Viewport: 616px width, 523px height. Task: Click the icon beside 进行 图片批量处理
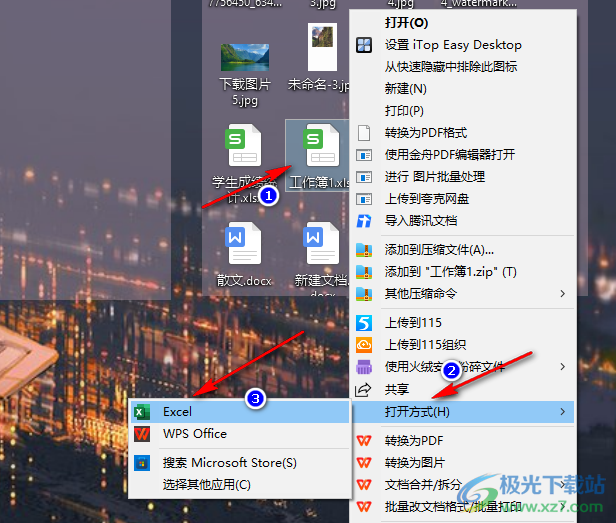click(x=364, y=177)
